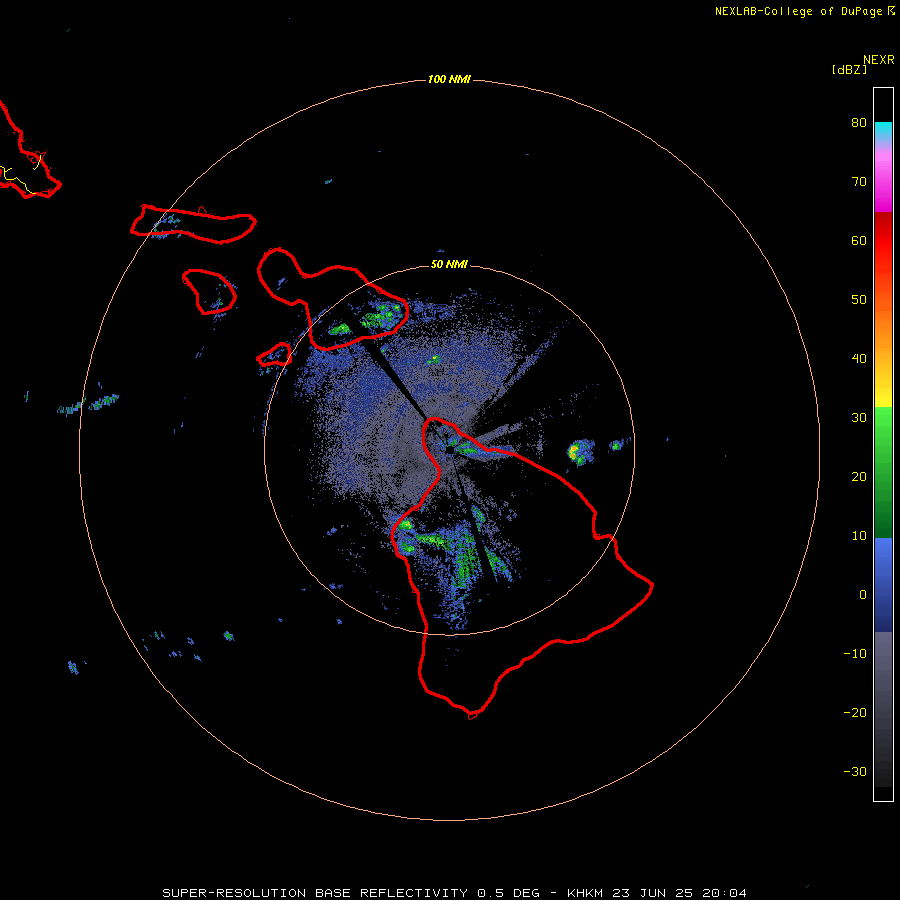Pick the blue segment of the color bar
The image size is (900, 900).
click(x=883, y=585)
